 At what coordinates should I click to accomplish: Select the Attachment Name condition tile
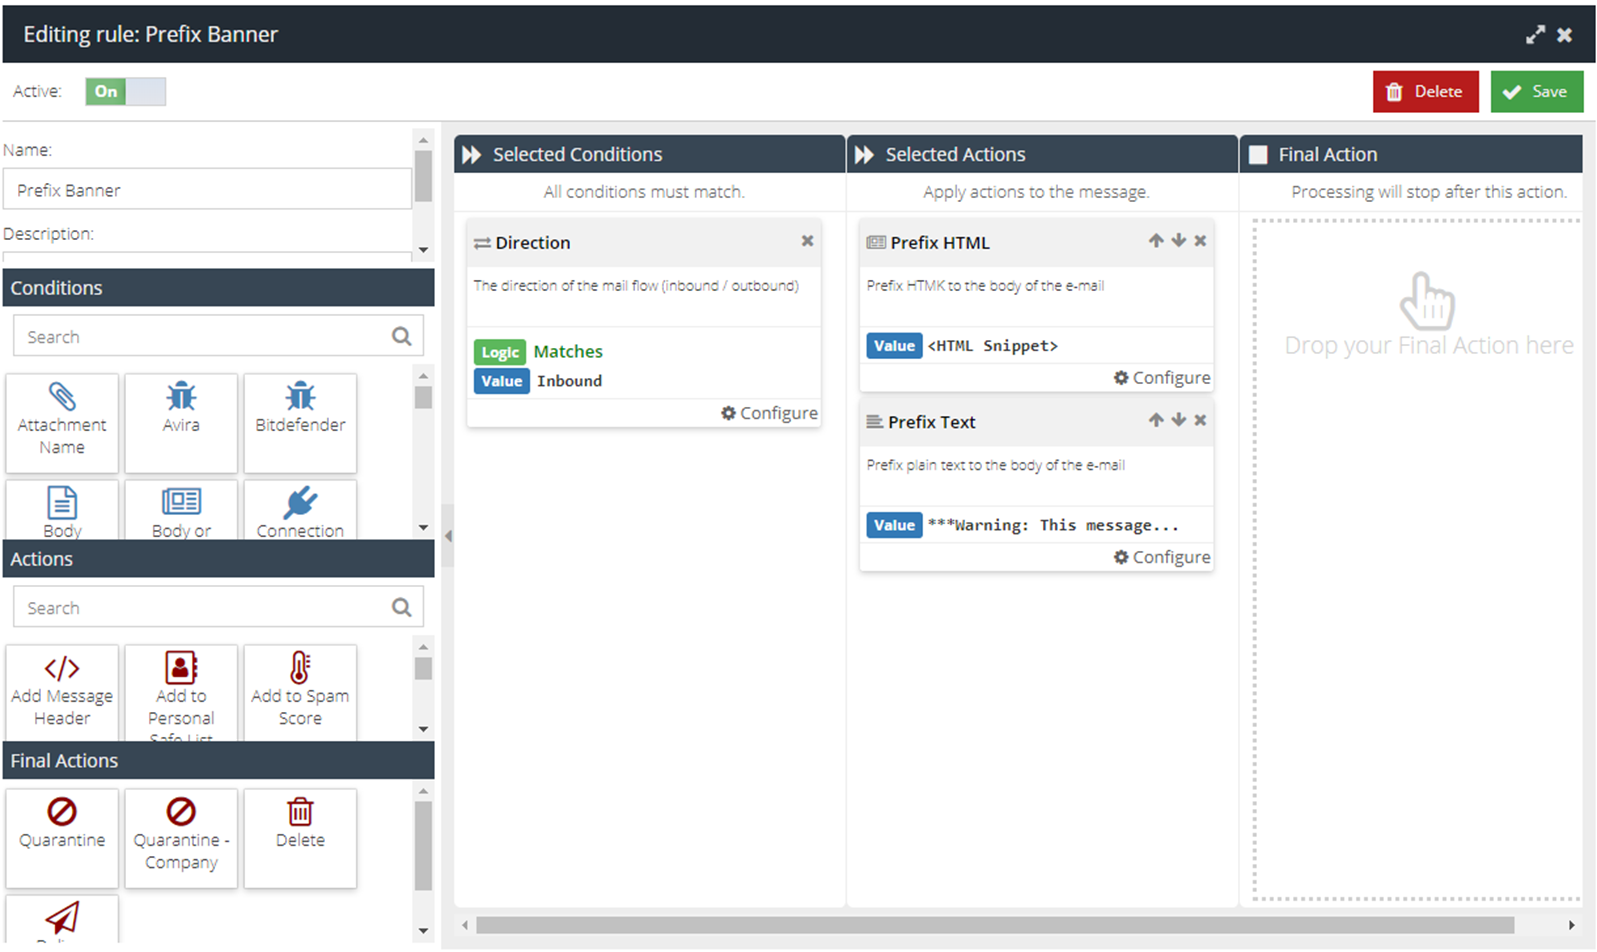pyautogui.click(x=62, y=423)
